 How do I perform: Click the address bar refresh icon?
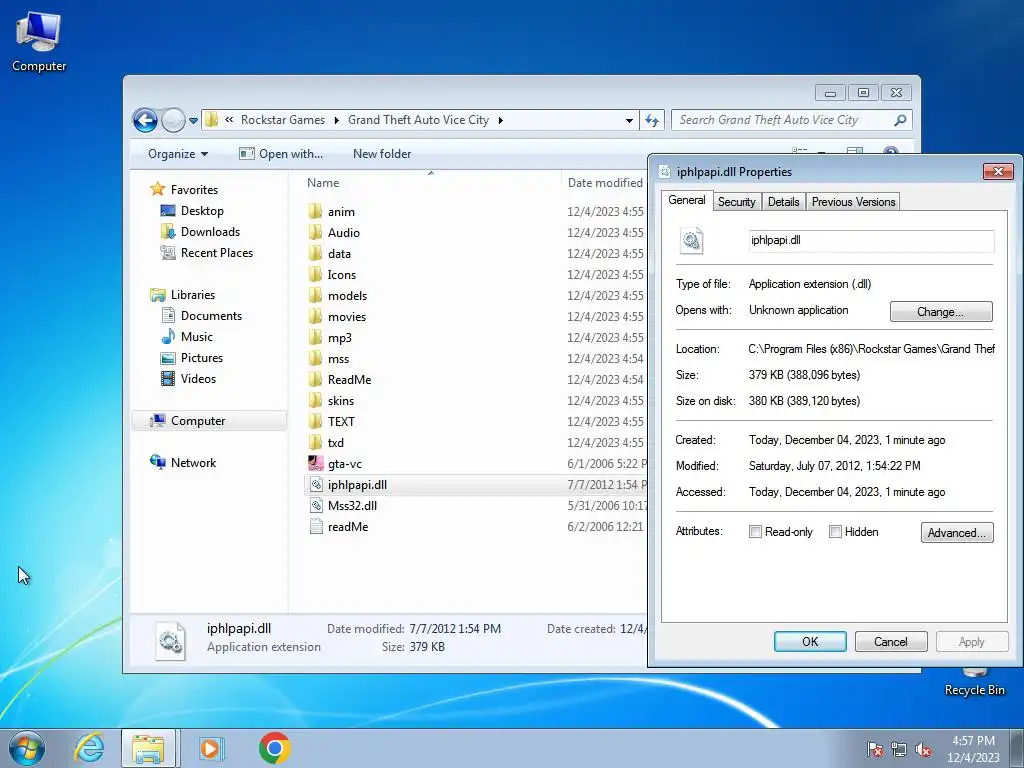[x=652, y=120]
